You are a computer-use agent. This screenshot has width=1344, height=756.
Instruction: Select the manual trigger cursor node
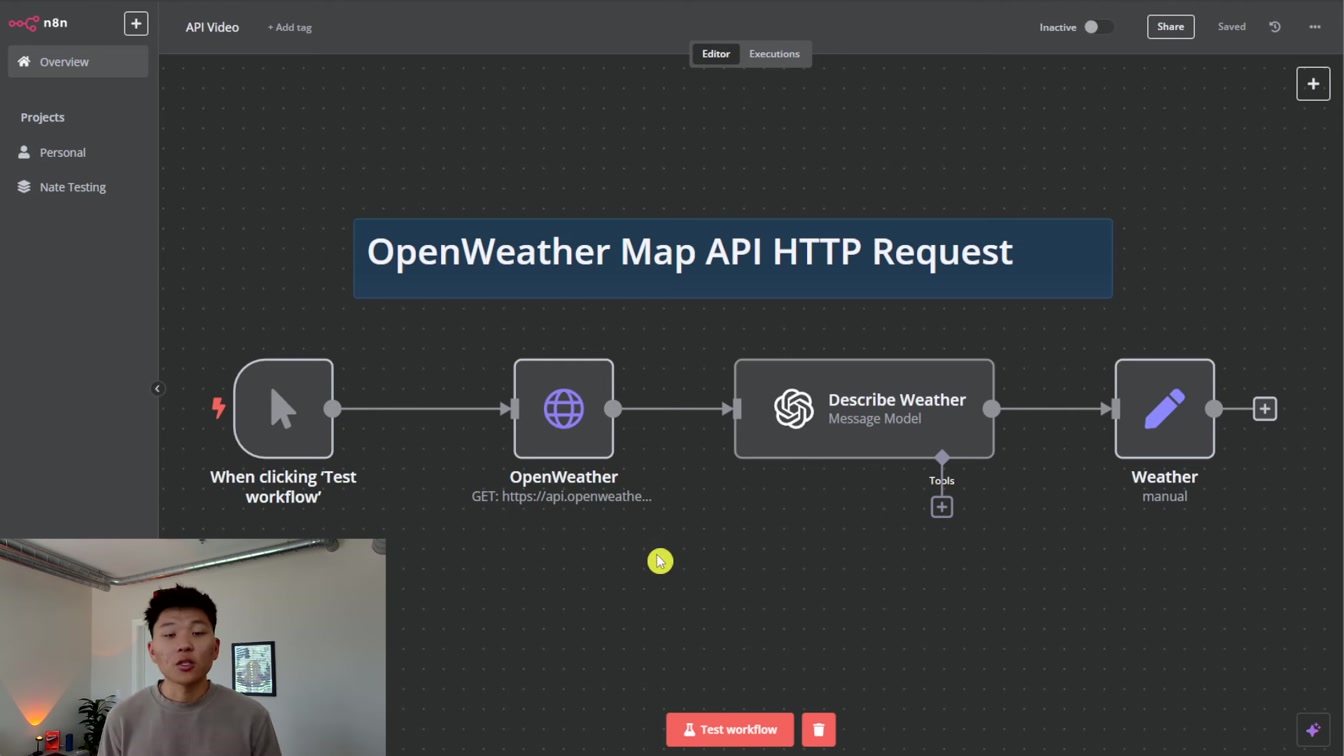point(283,408)
